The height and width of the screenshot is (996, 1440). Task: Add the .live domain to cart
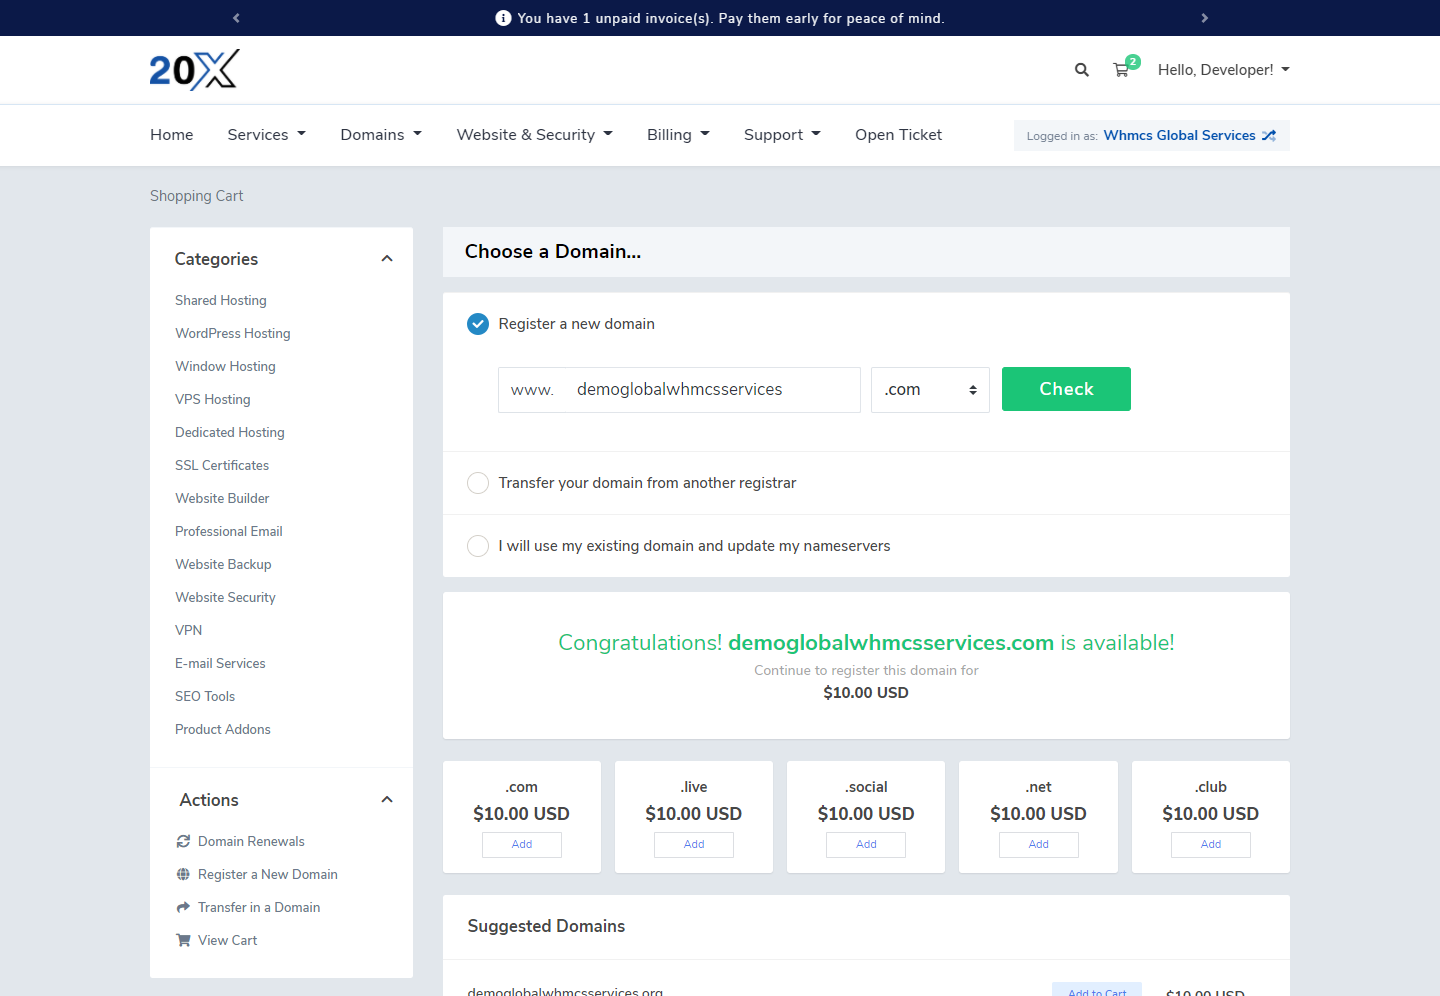[x=694, y=845]
